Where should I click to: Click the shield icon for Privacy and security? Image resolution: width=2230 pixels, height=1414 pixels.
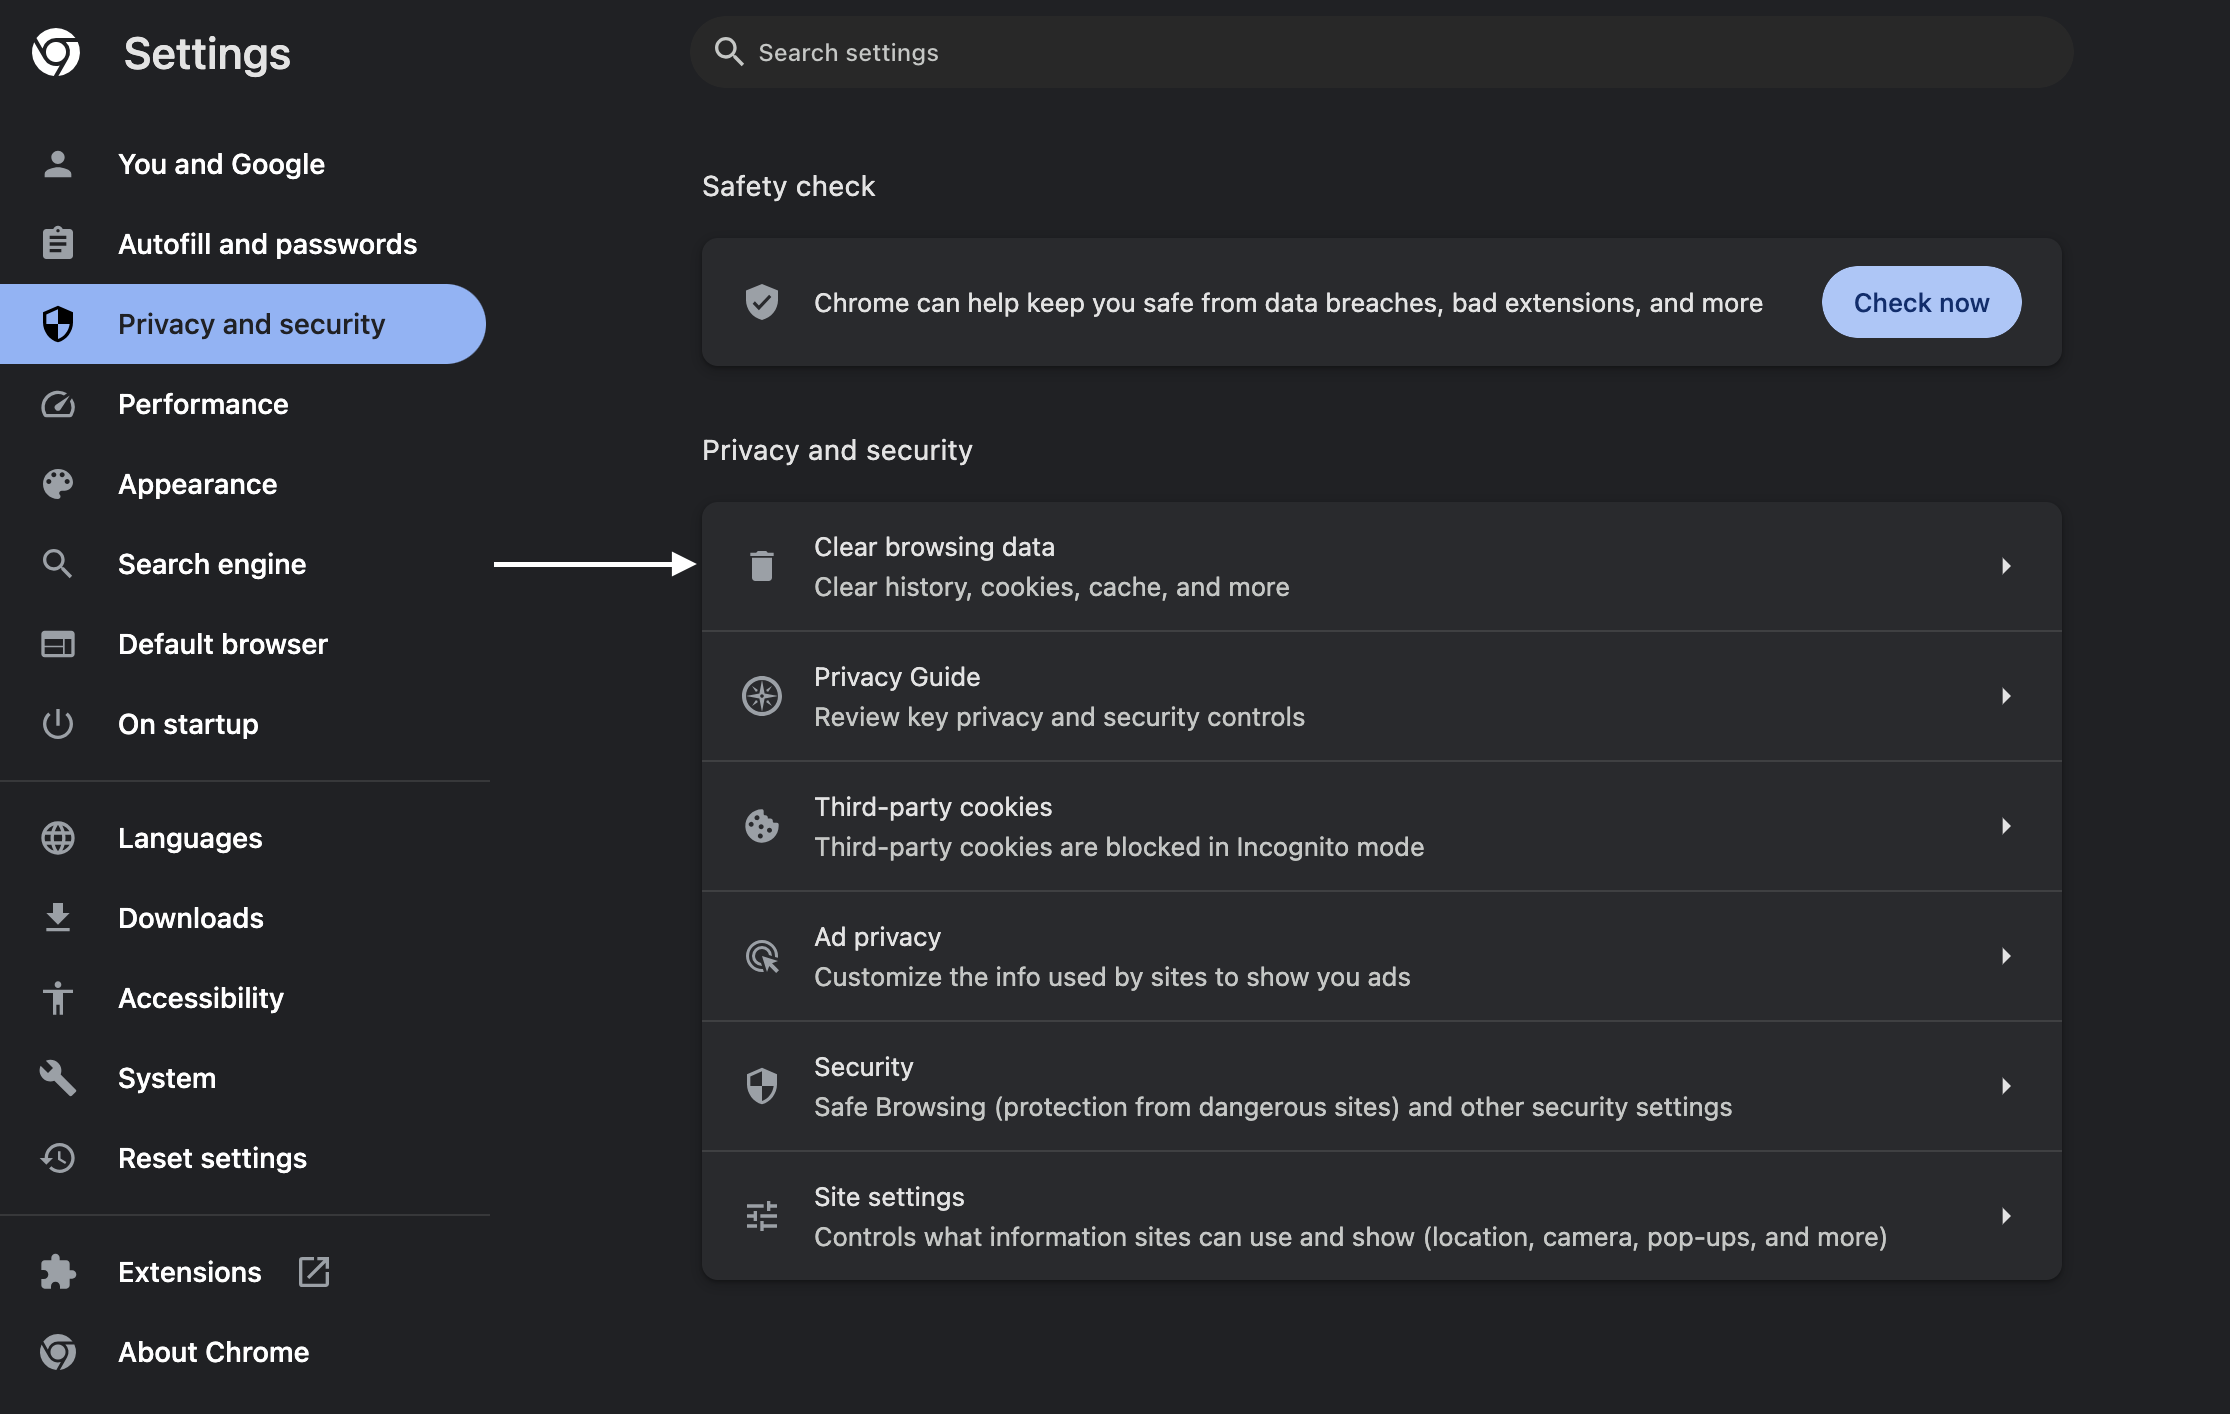pyautogui.click(x=58, y=324)
